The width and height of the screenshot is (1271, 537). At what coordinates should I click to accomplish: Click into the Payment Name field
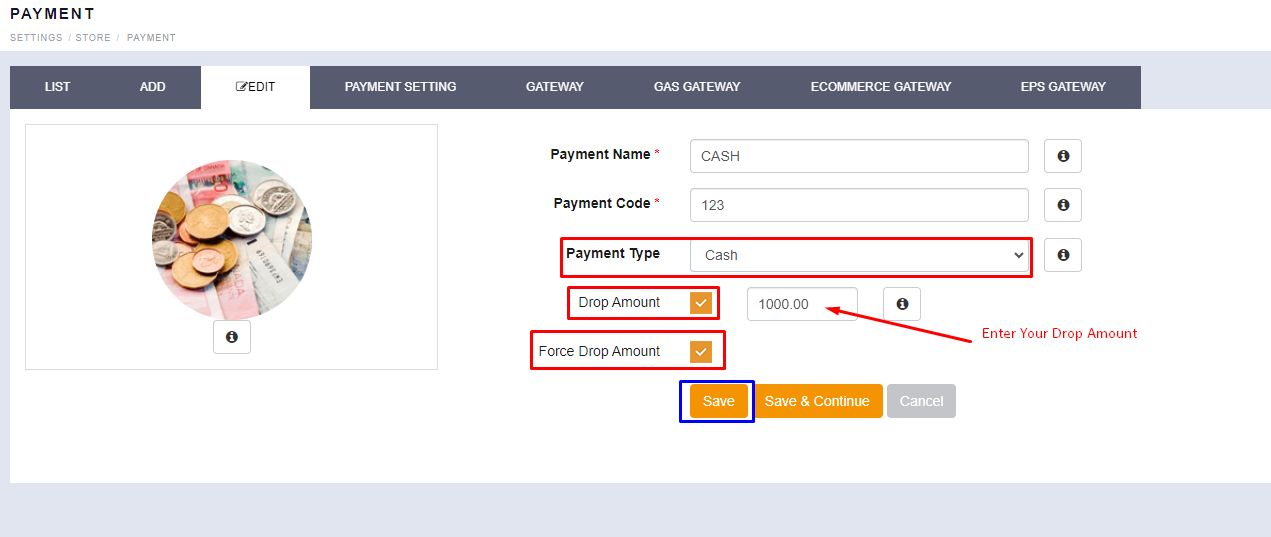click(x=858, y=156)
